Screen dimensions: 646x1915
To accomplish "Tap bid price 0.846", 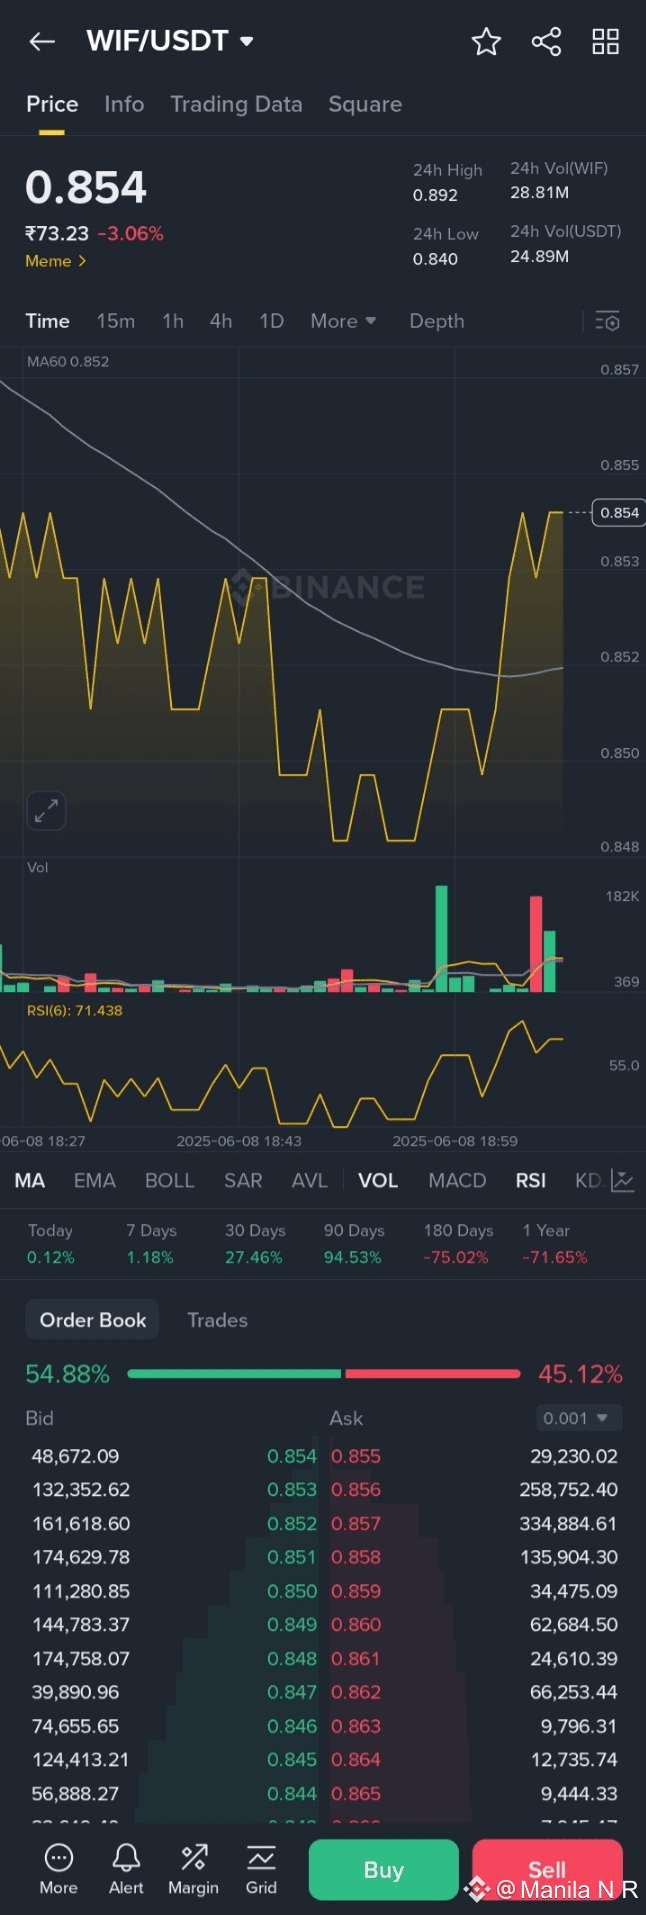I will coord(292,1726).
